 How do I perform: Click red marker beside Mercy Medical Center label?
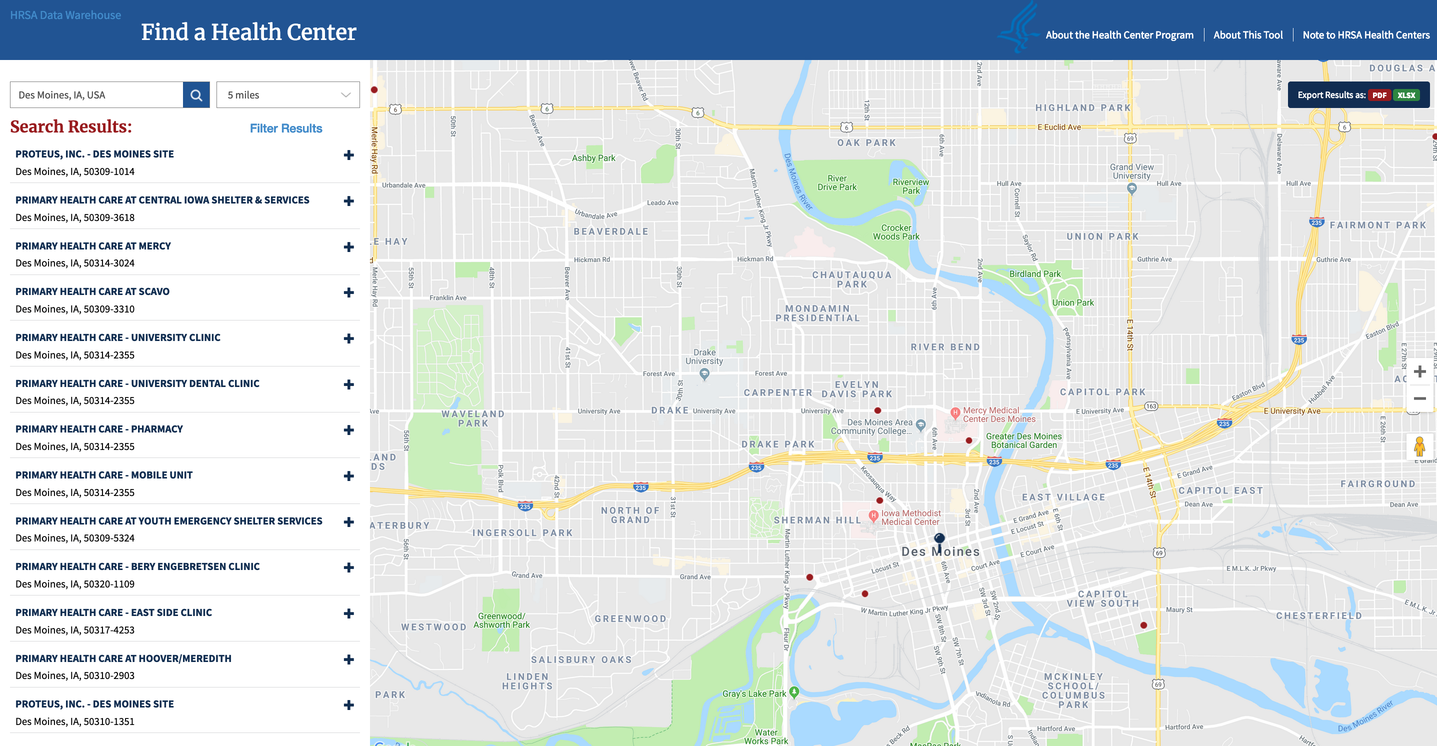(x=968, y=440)
